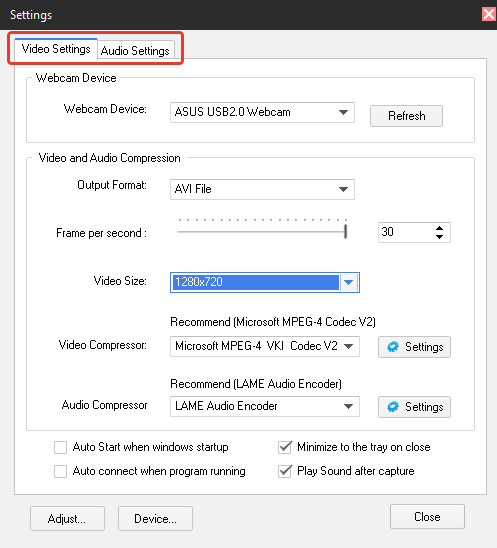Close the Settings window with the red X

click(489, 15)
